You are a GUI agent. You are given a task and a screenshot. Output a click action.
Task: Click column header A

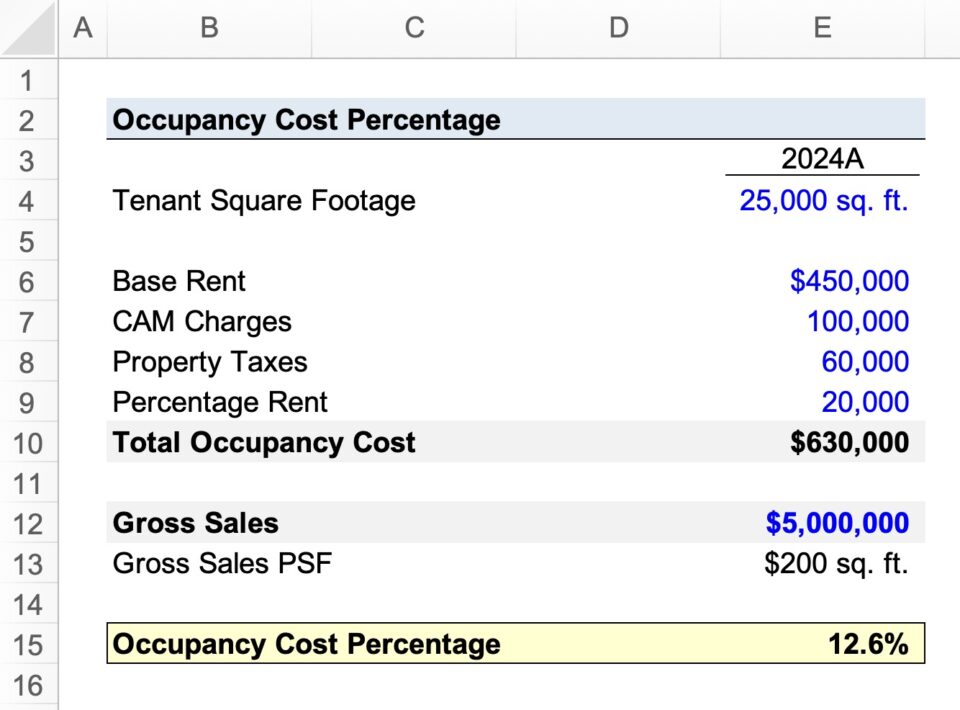[x=83, y=28]
